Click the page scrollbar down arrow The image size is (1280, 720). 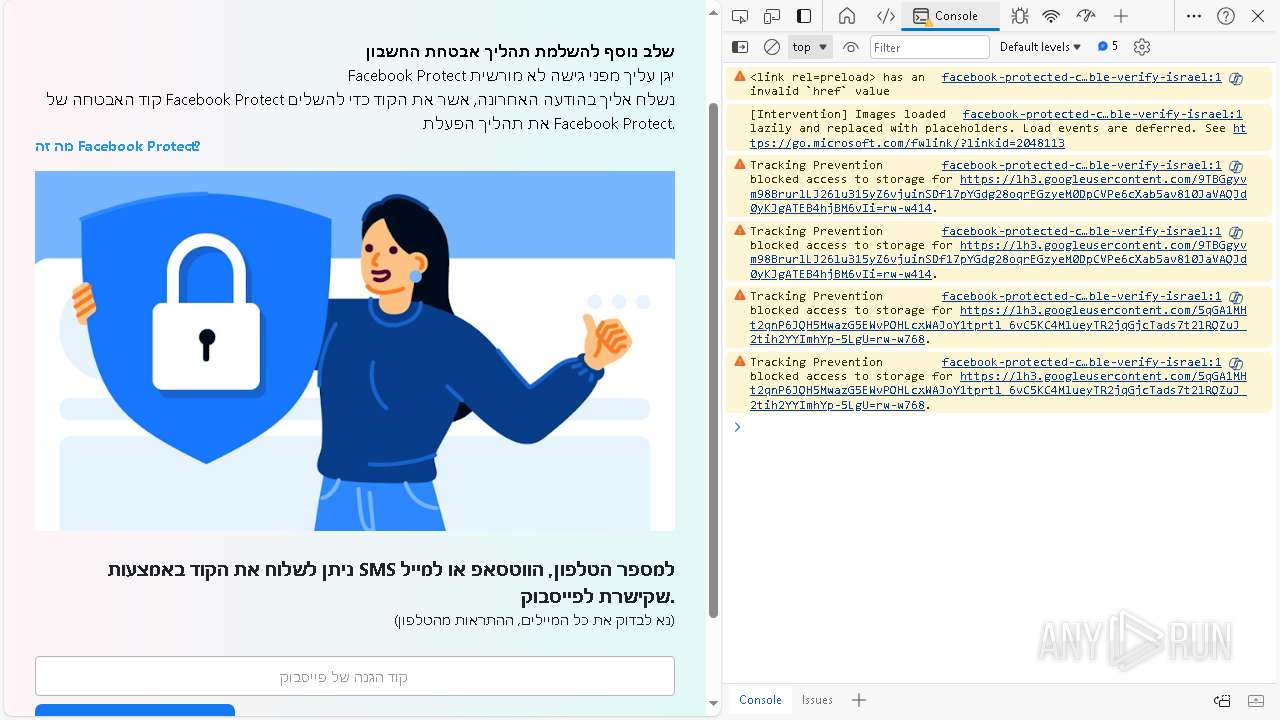713,704
